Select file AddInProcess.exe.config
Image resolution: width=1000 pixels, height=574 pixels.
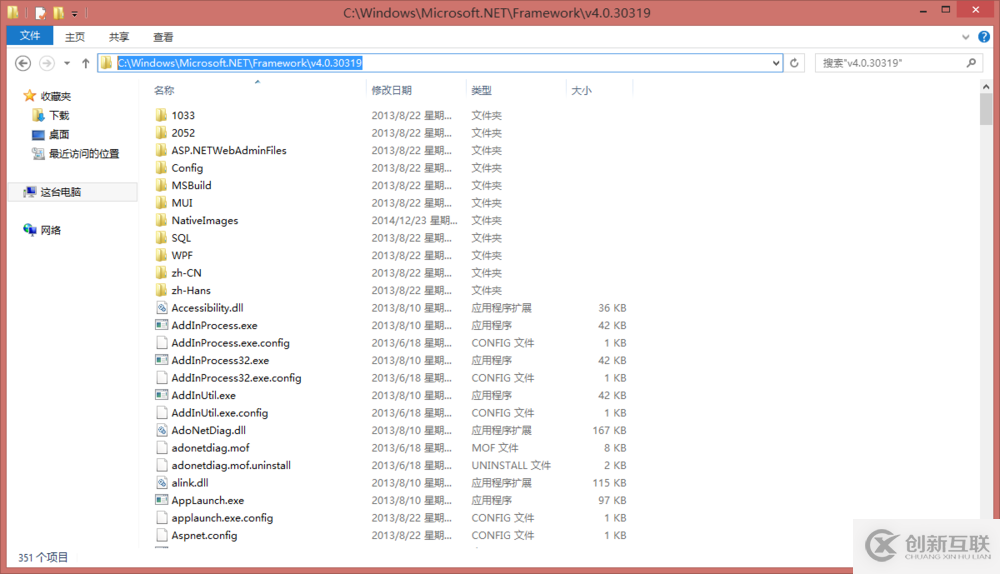pyautogui.click(x=230, y=343)
